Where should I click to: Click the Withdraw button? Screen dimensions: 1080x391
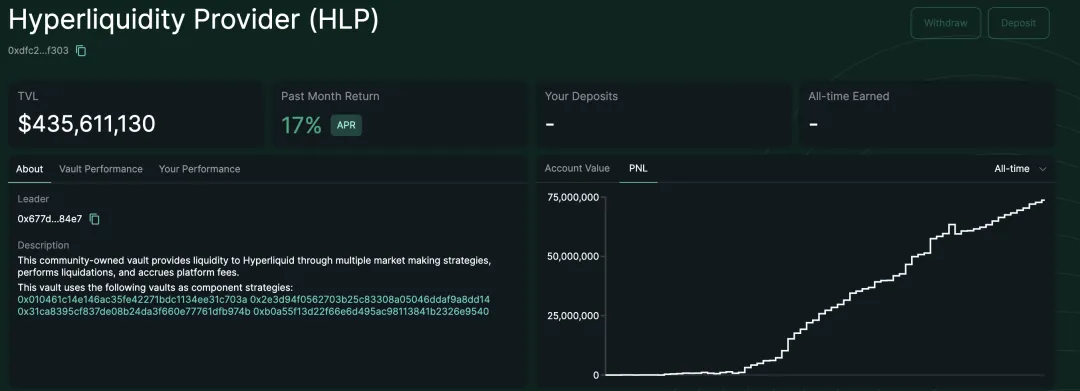coord(946,23)
